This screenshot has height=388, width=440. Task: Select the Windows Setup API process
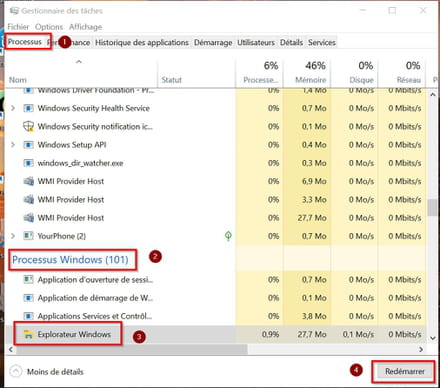pos(216,145)
